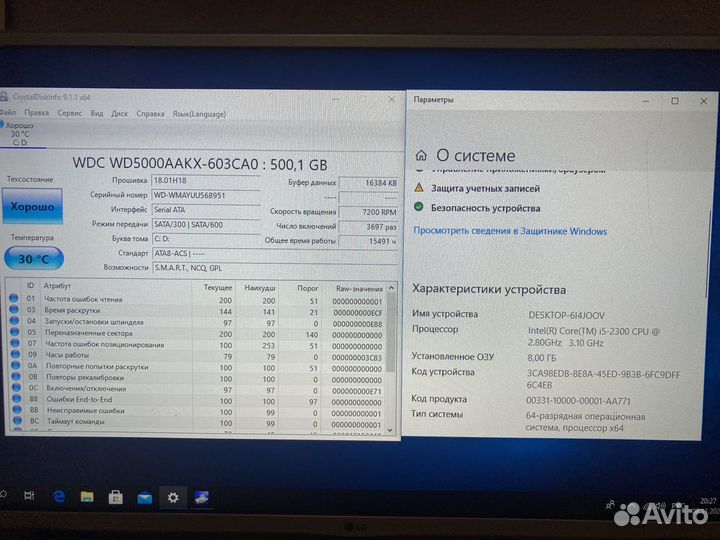Click the Raw-значения column header
Image resolution: width=720 pixels, height=540 pixels.
pos(359,289)
